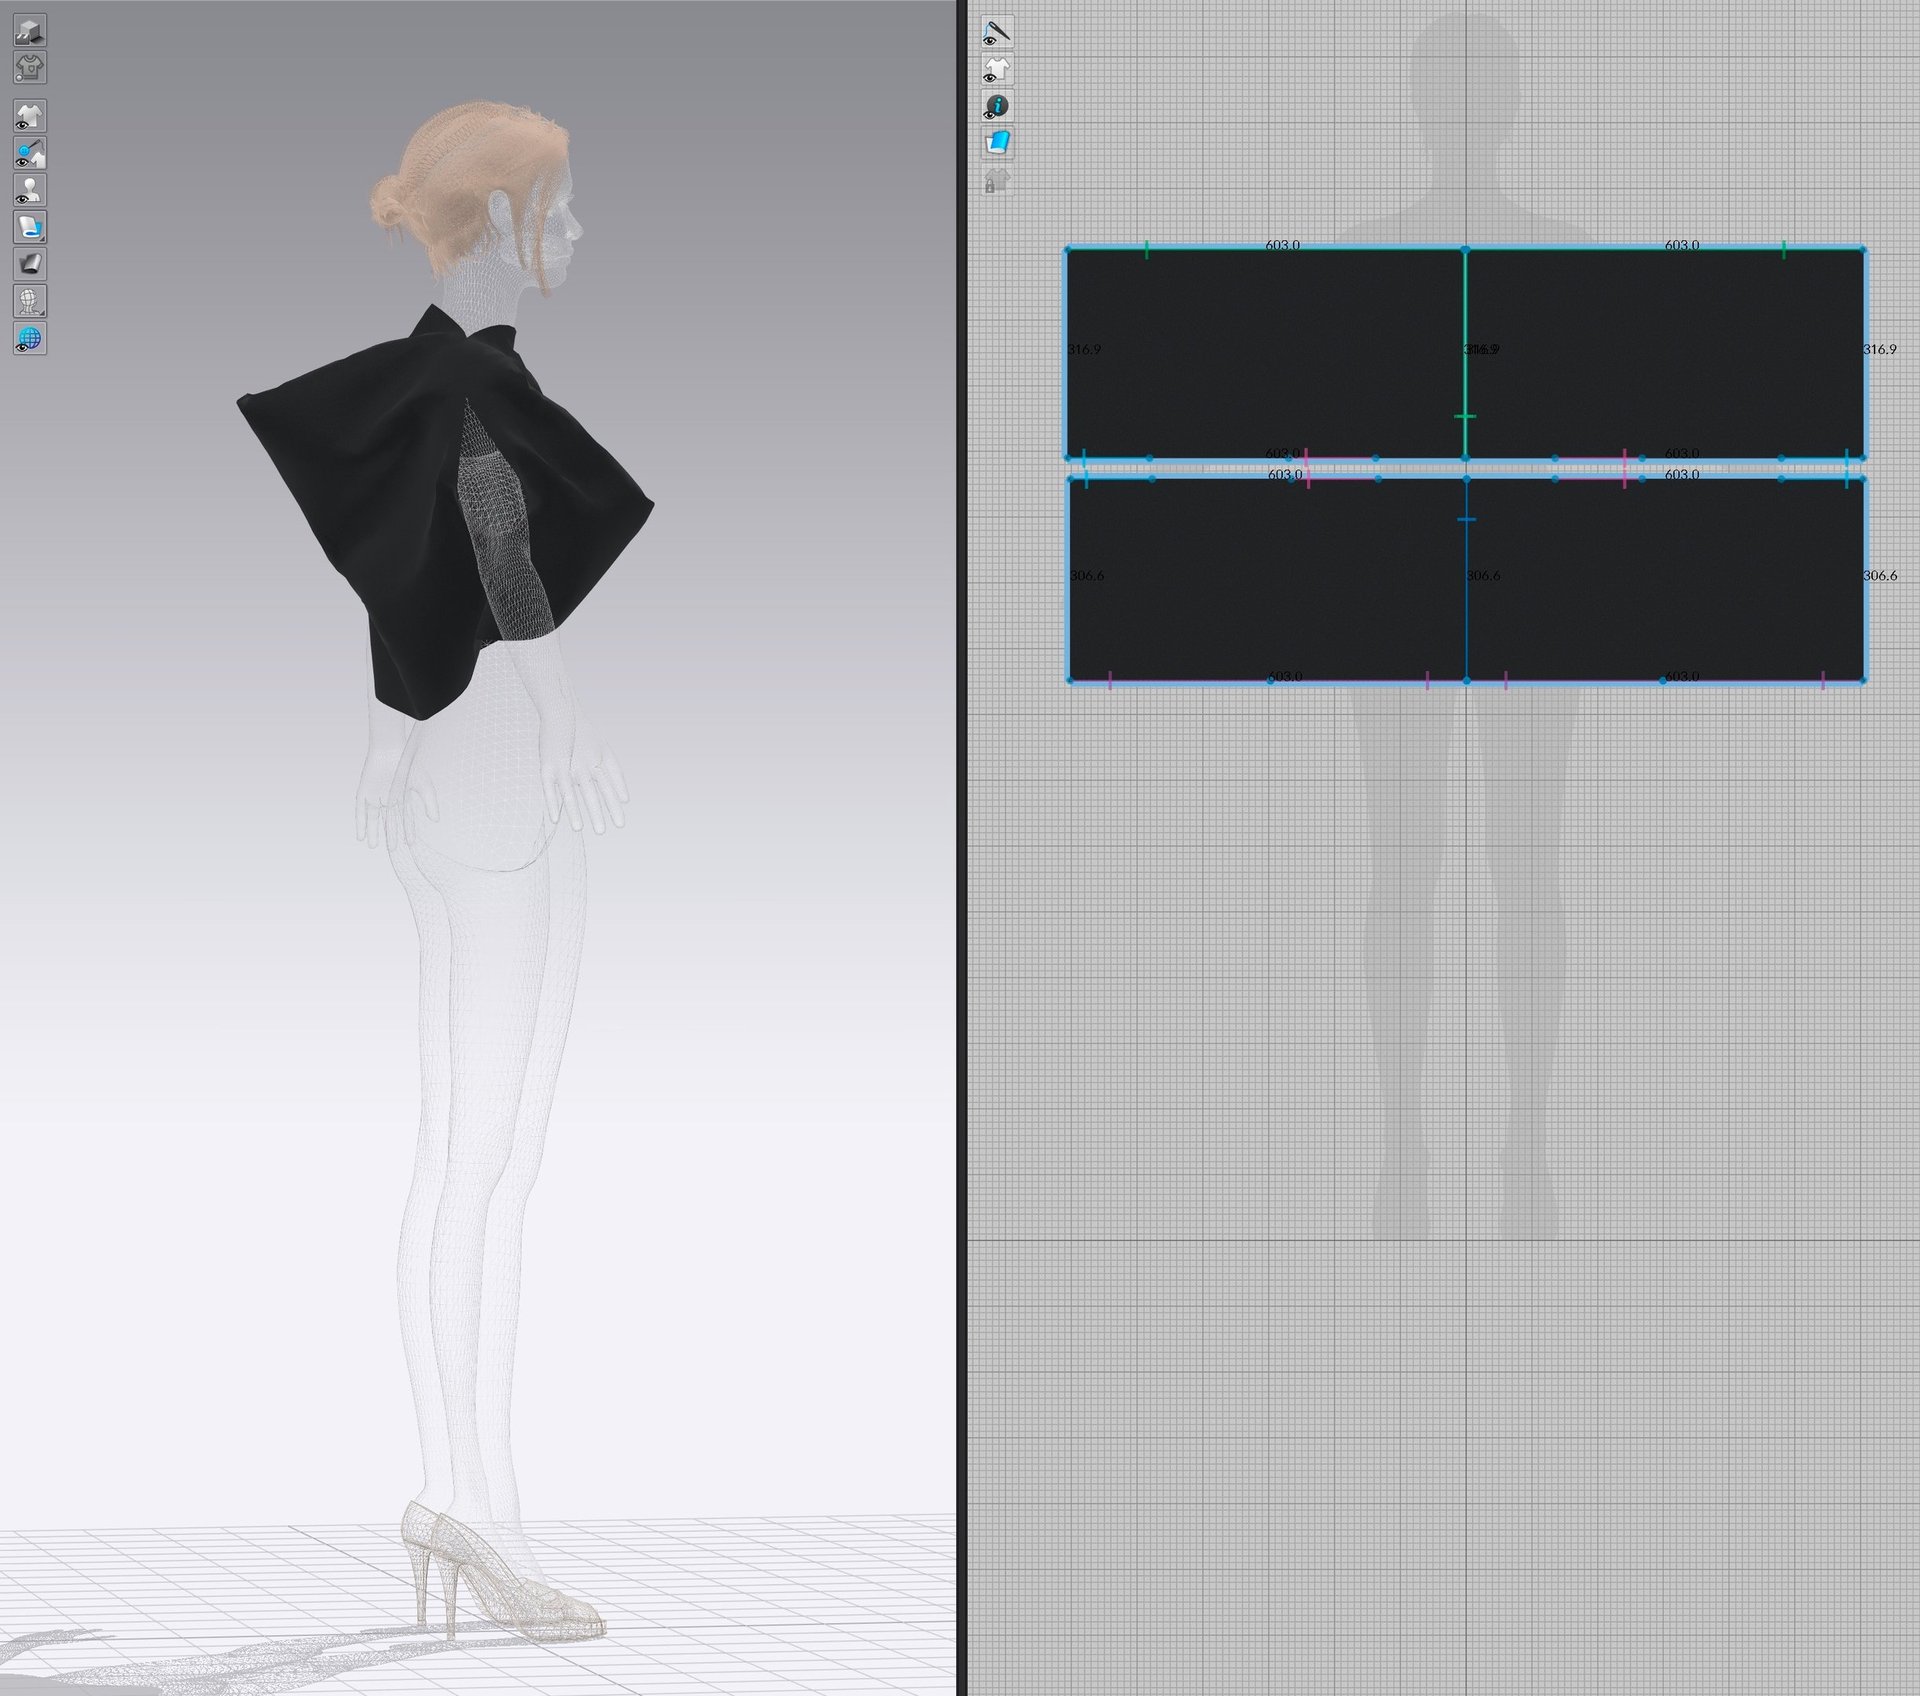The width and height of the screenshot is (1920, 1696).
Task: Toggle button and sewing display in 3D view
Action: 29,153
